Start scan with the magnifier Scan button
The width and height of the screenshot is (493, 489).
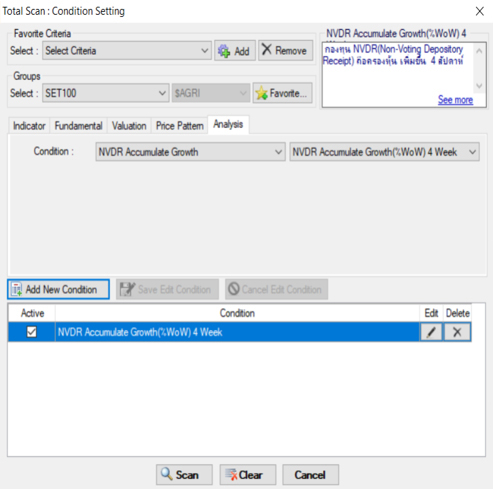[x=184, y=475]
